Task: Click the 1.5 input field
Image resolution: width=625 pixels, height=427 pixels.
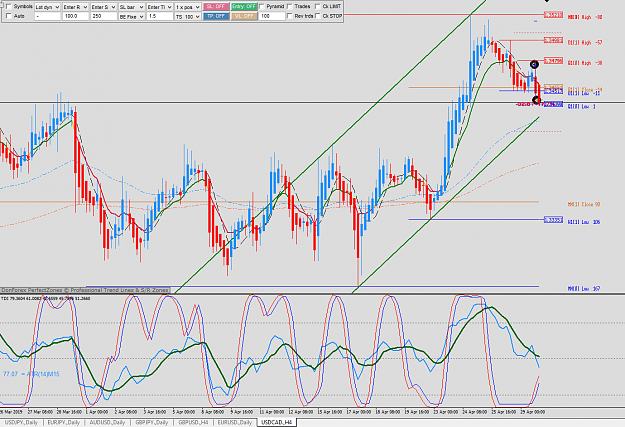Action: (159, 16)
